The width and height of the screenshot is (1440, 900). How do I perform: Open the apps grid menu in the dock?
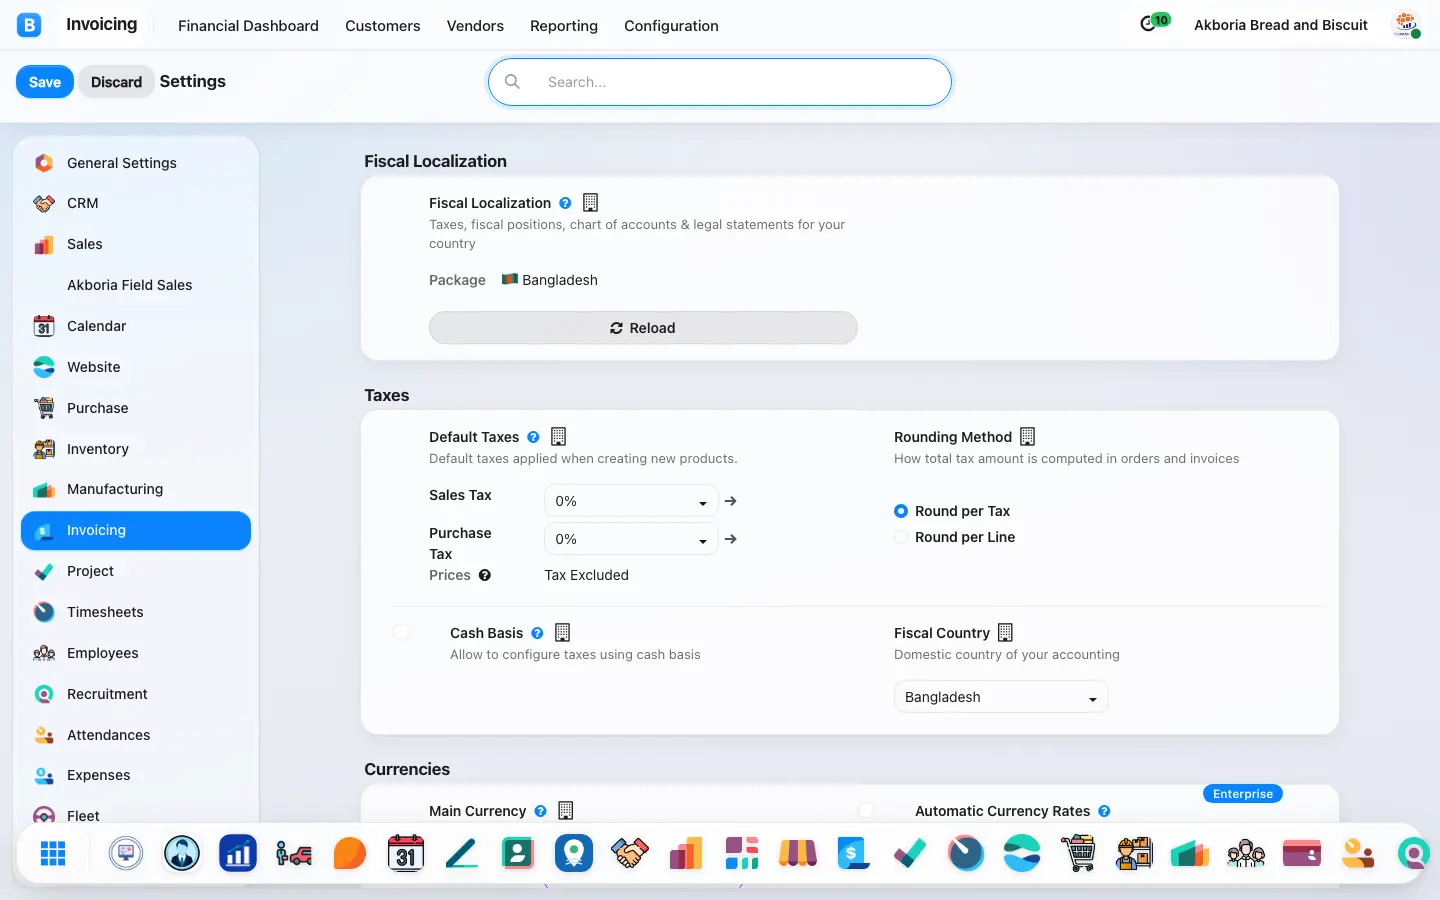(x=53, y=854)
